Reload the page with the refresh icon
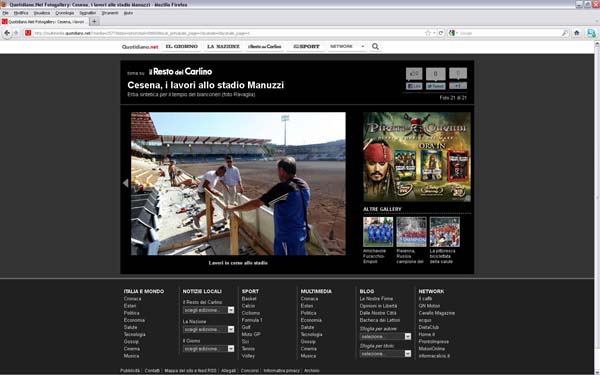The image size is (600, 375). tap(441, 33)
